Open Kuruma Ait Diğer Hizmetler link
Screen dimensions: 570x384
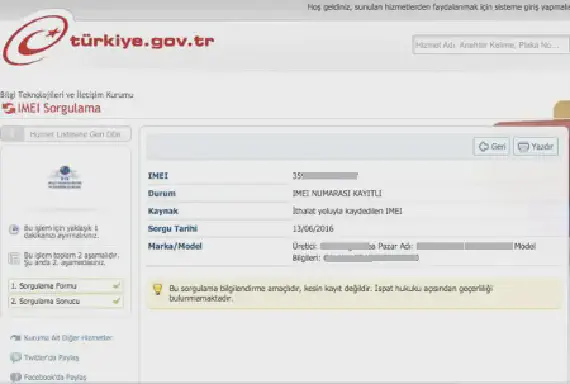coord(68,338)
